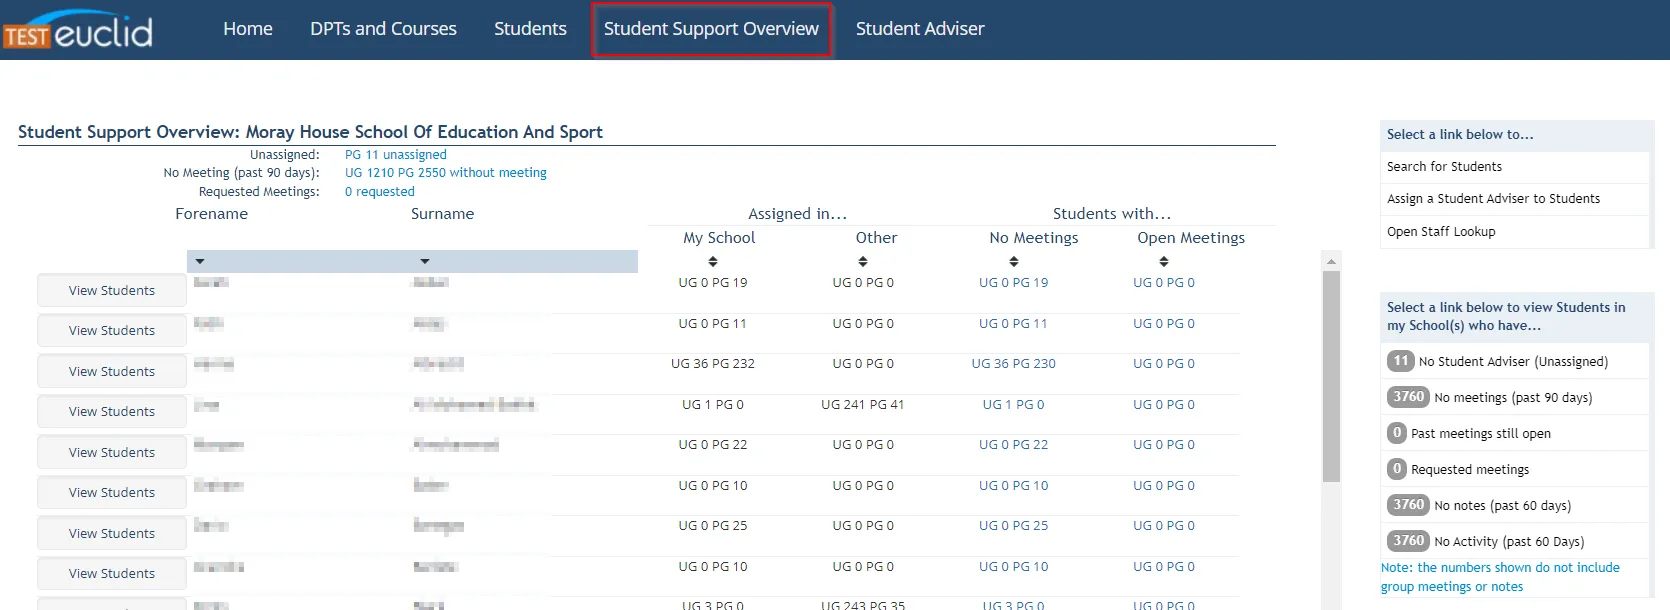
Task: View Students for the UG 1 PG 0 row
Action: click(x=112, y=412)
